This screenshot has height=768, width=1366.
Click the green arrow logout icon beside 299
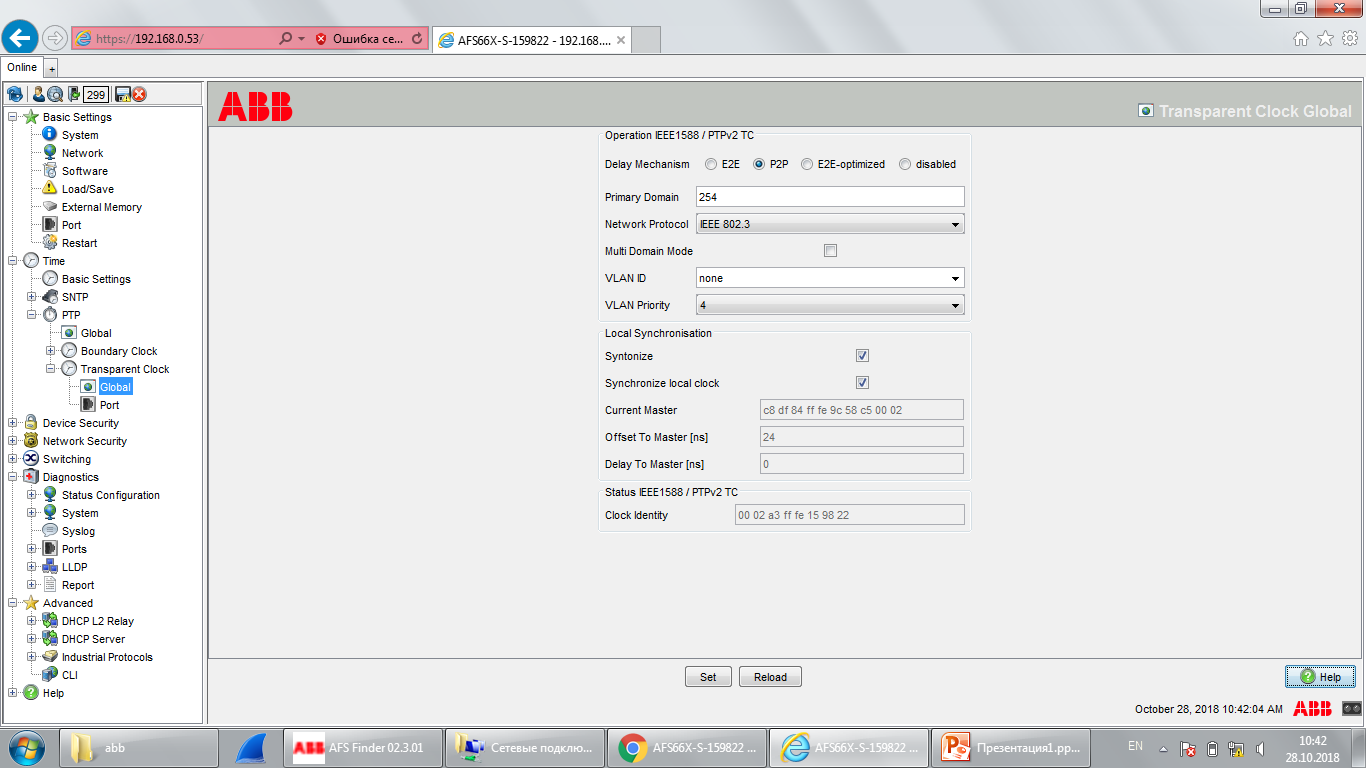tap(73, 94)
